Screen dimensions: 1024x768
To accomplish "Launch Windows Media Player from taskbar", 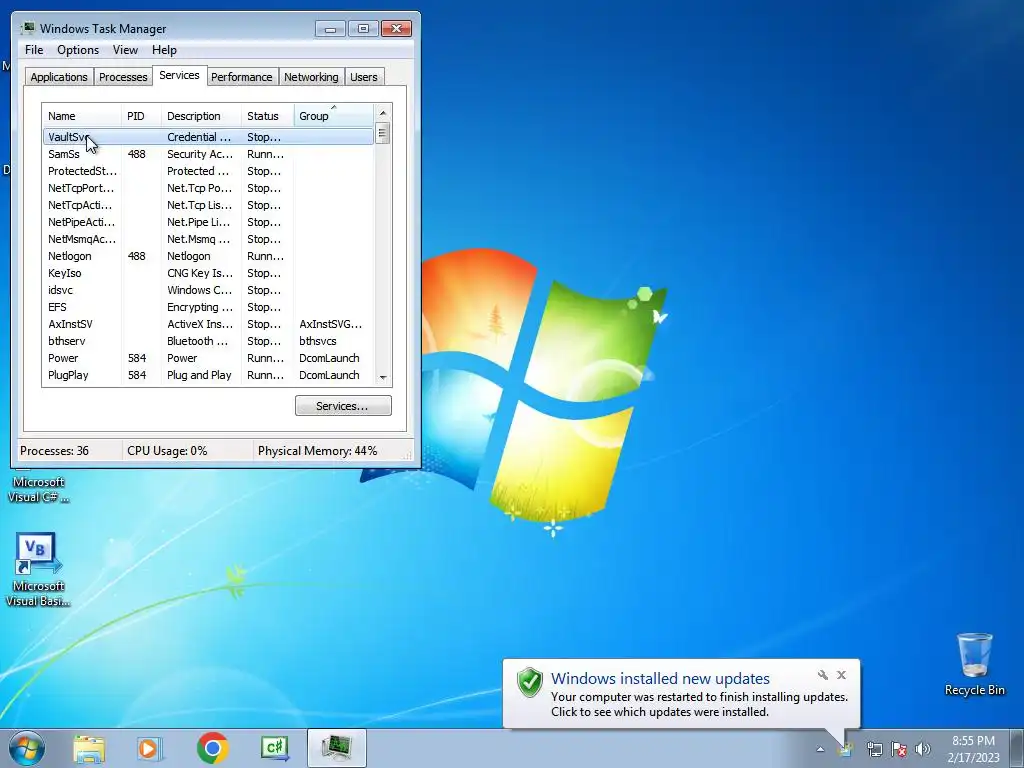I will pos(150,748).
